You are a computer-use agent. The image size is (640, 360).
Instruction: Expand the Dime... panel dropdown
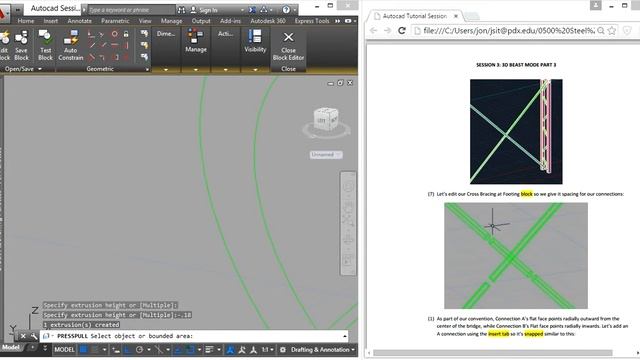tap(166, 70)
